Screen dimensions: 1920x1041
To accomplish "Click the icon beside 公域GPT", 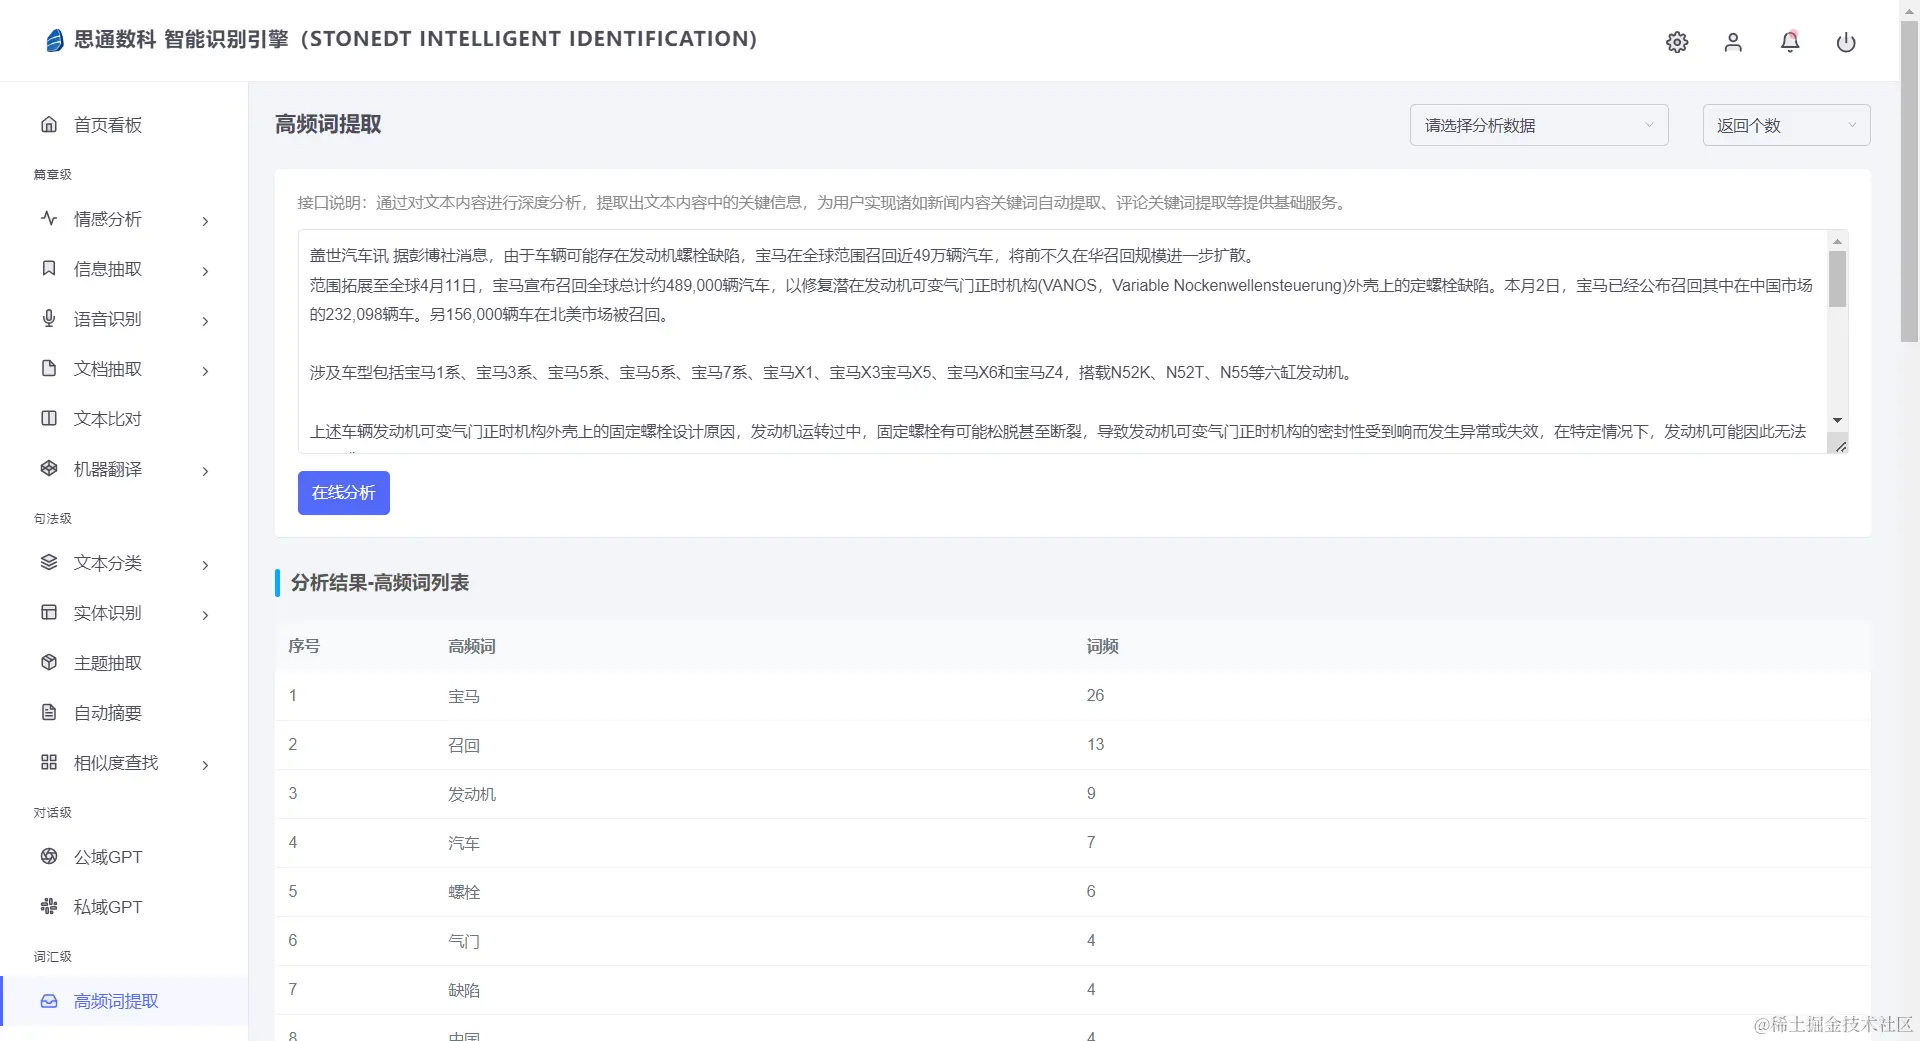I will [x=49, y=856].
